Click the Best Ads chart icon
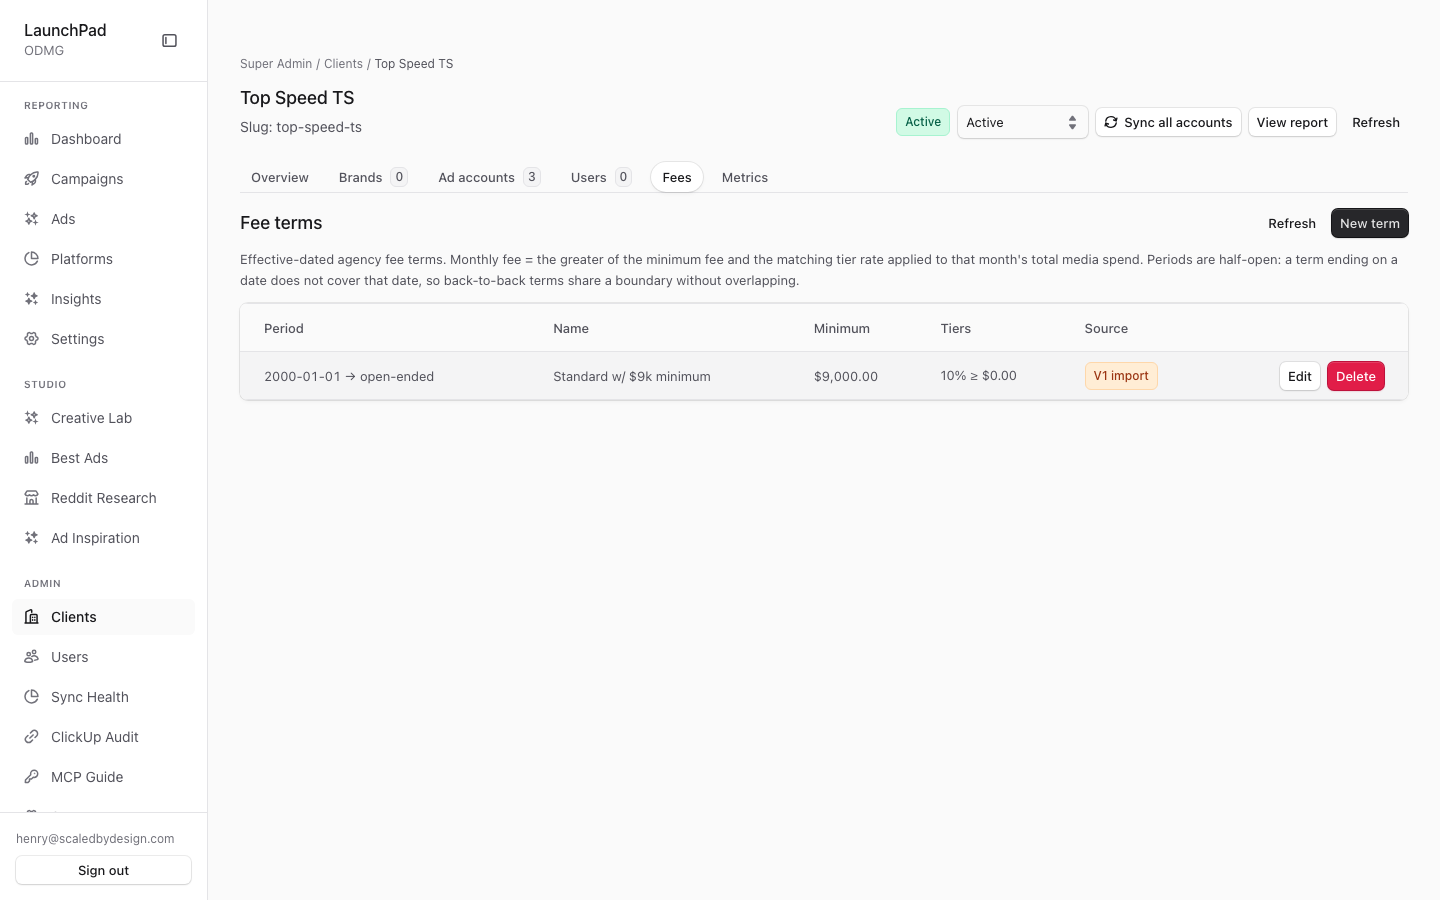 click(32, 458)
